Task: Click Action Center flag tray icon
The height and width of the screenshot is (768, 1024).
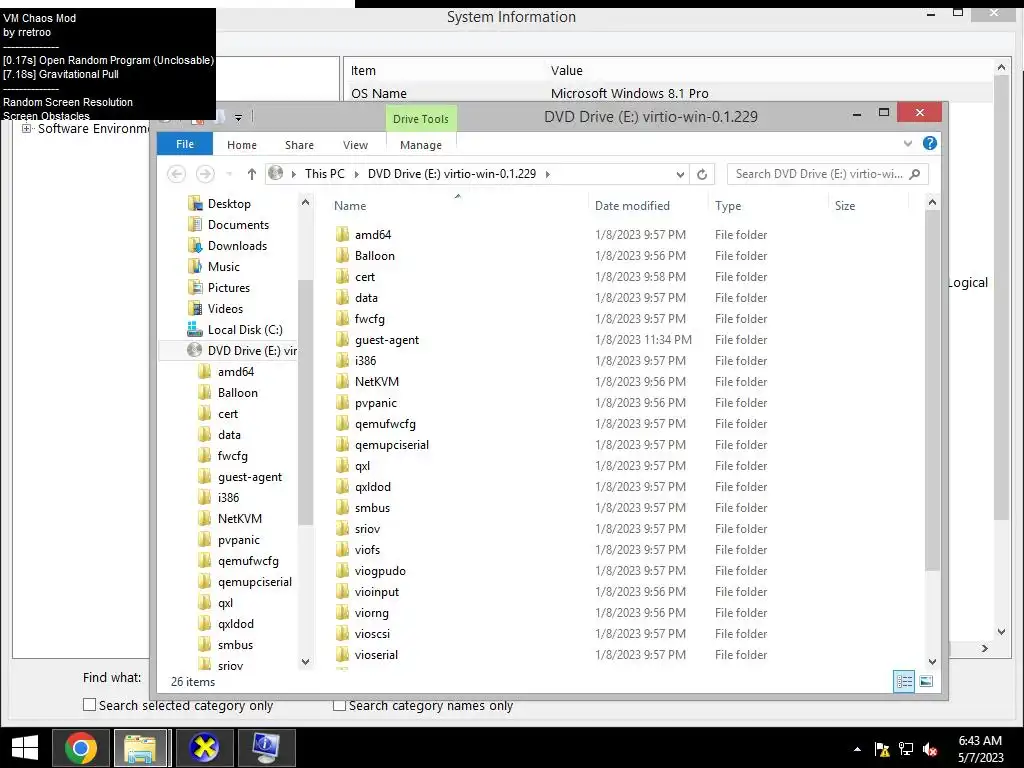Action: point(882,749)
